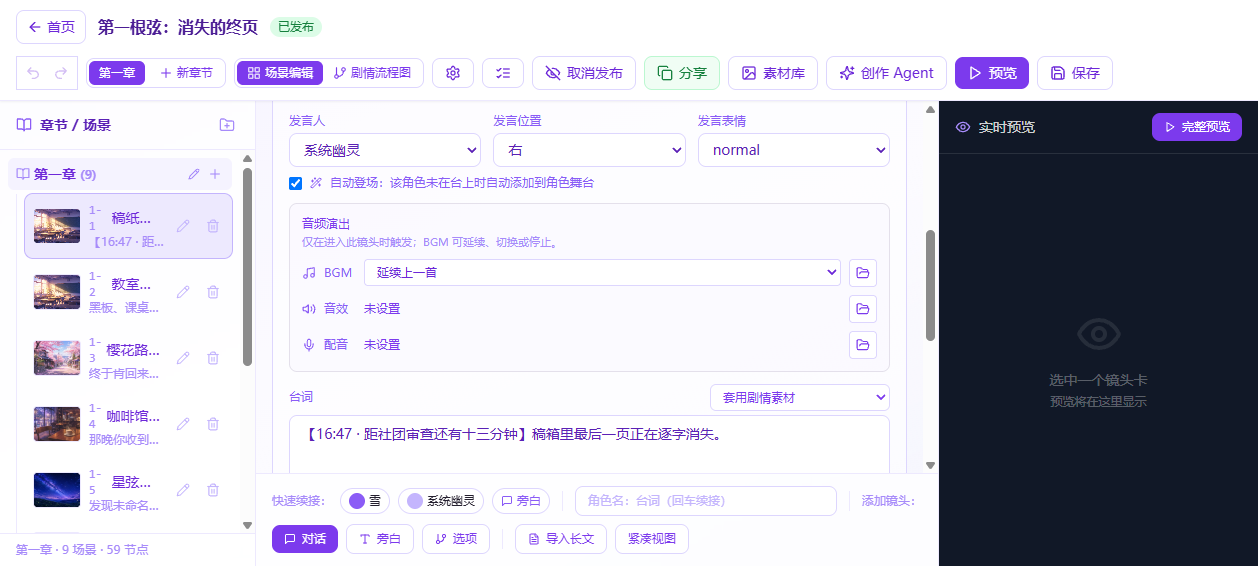The height and width of the screenshot is (566, 1258).
Task: Toggle 自动登场 checkbox
Action: [295, 183]
